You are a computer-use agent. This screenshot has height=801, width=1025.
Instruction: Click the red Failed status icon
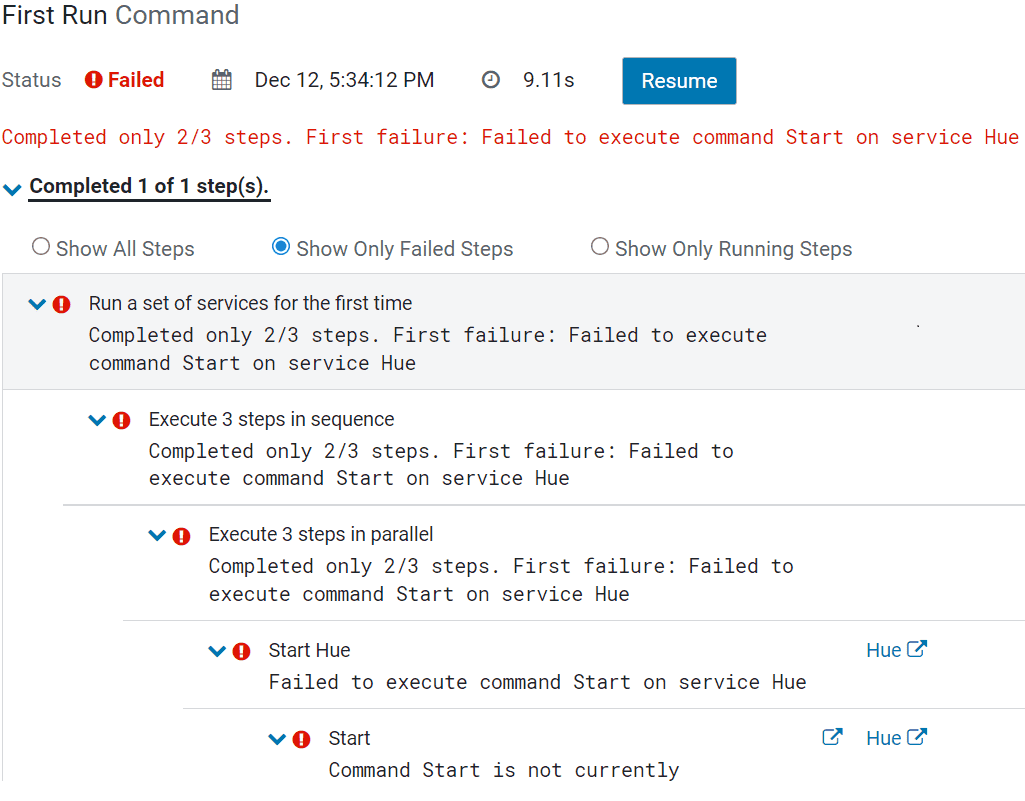click(93, 80)
